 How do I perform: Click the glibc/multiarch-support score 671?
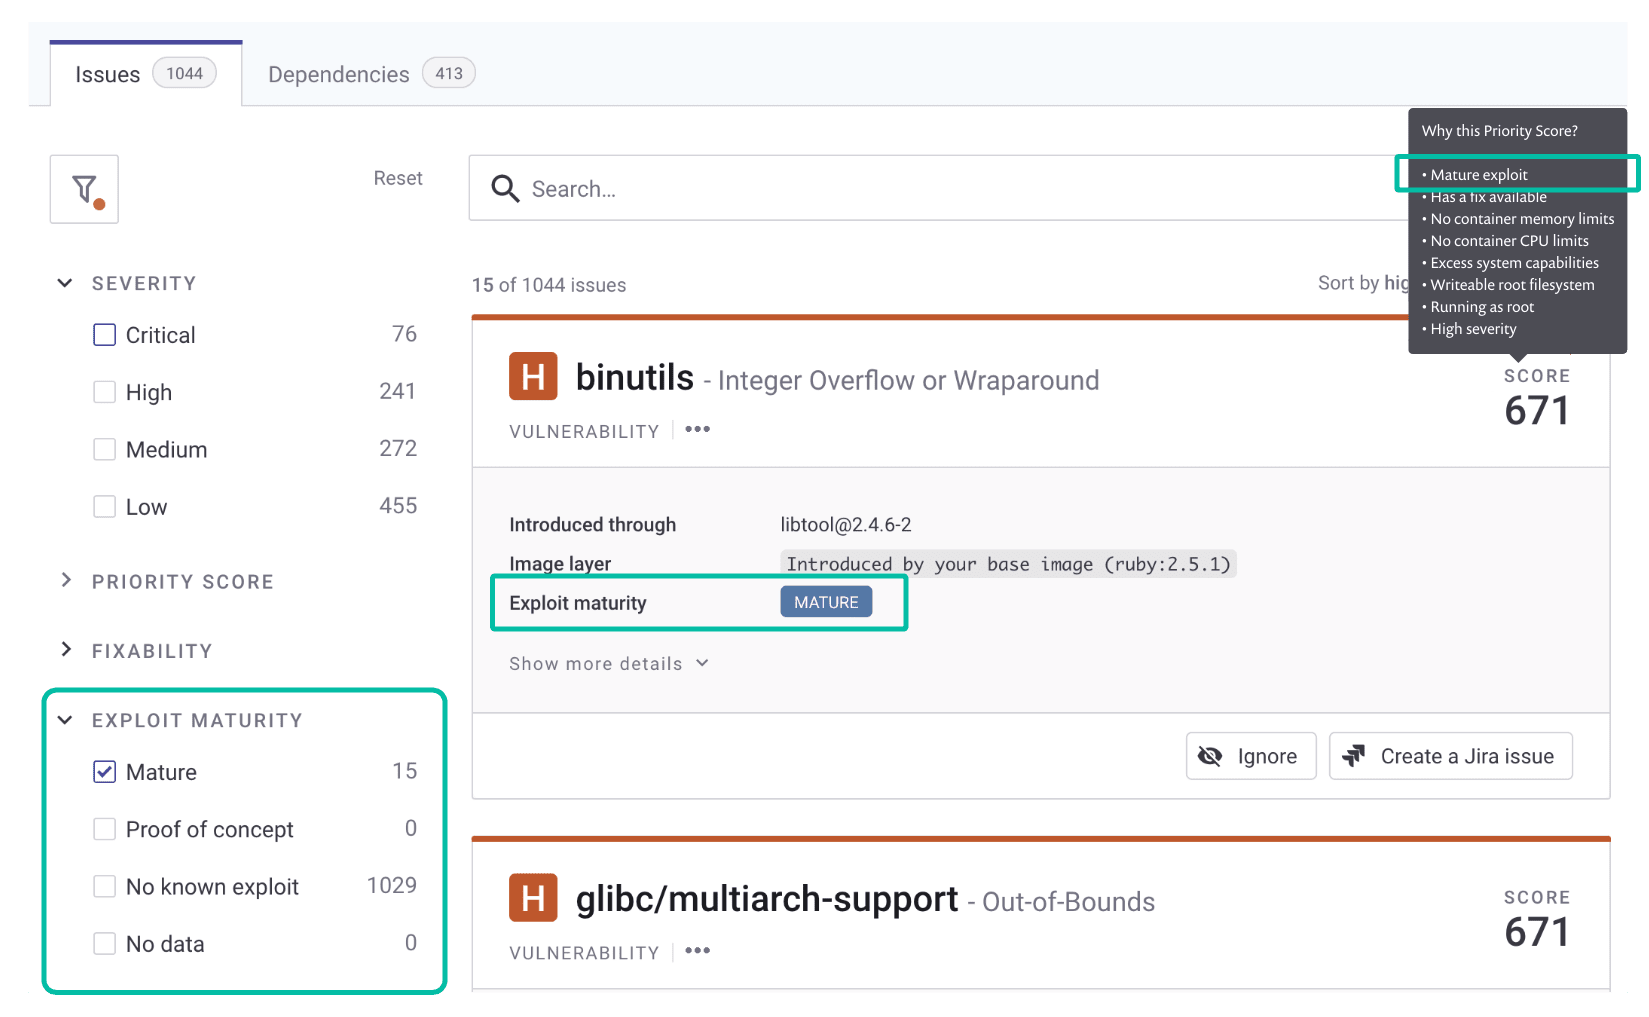tap(1537, 933)
